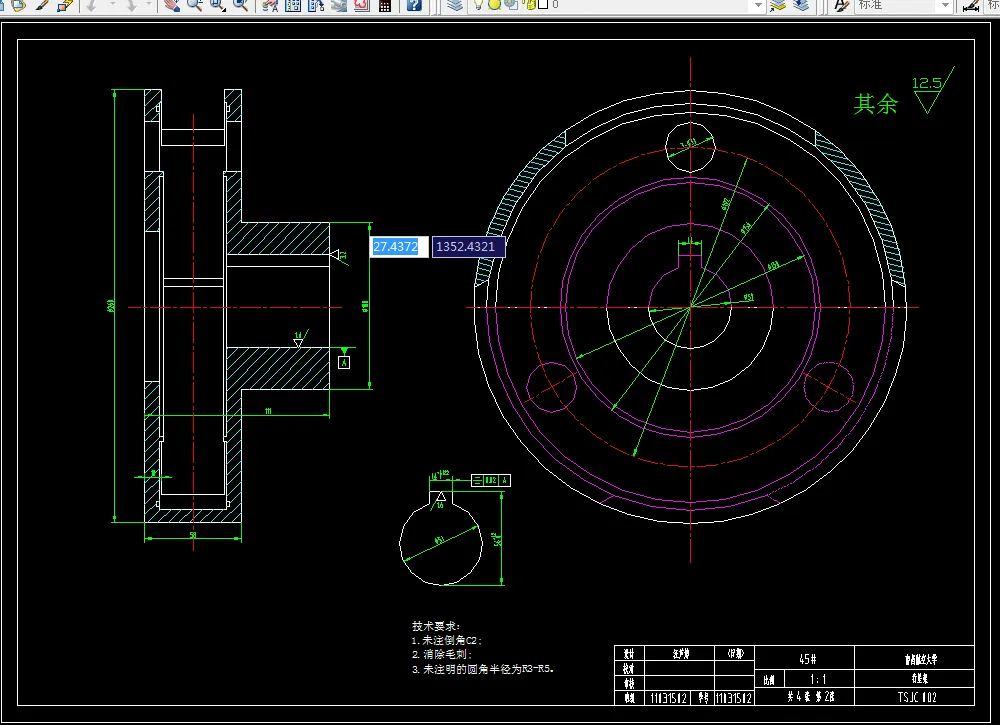The image size is (1000, 725).
Task: Expand the layer 0 dropdown list
Action: pyautogui.click(x=758, y=5)
